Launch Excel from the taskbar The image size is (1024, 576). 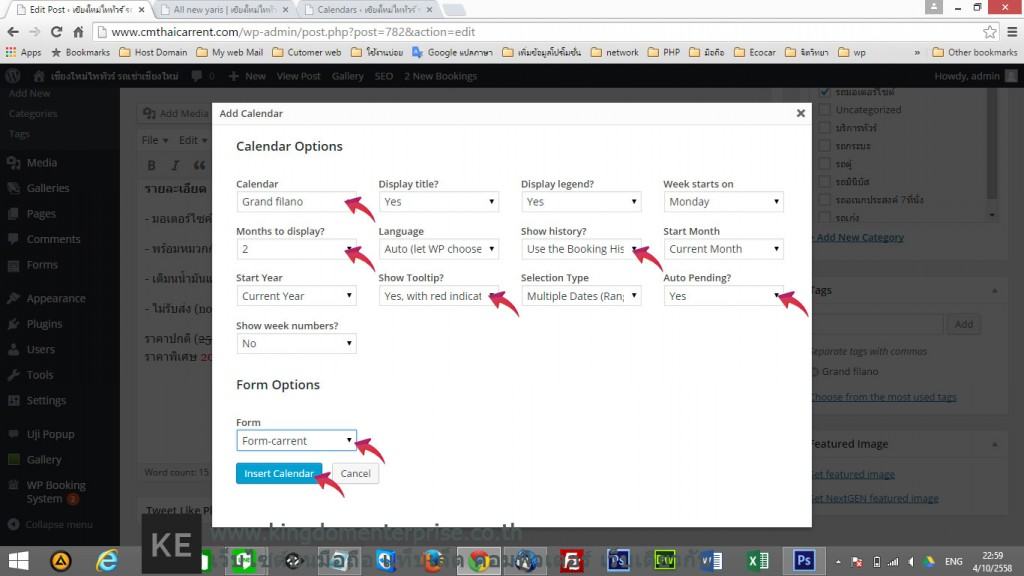pos(757,560)
